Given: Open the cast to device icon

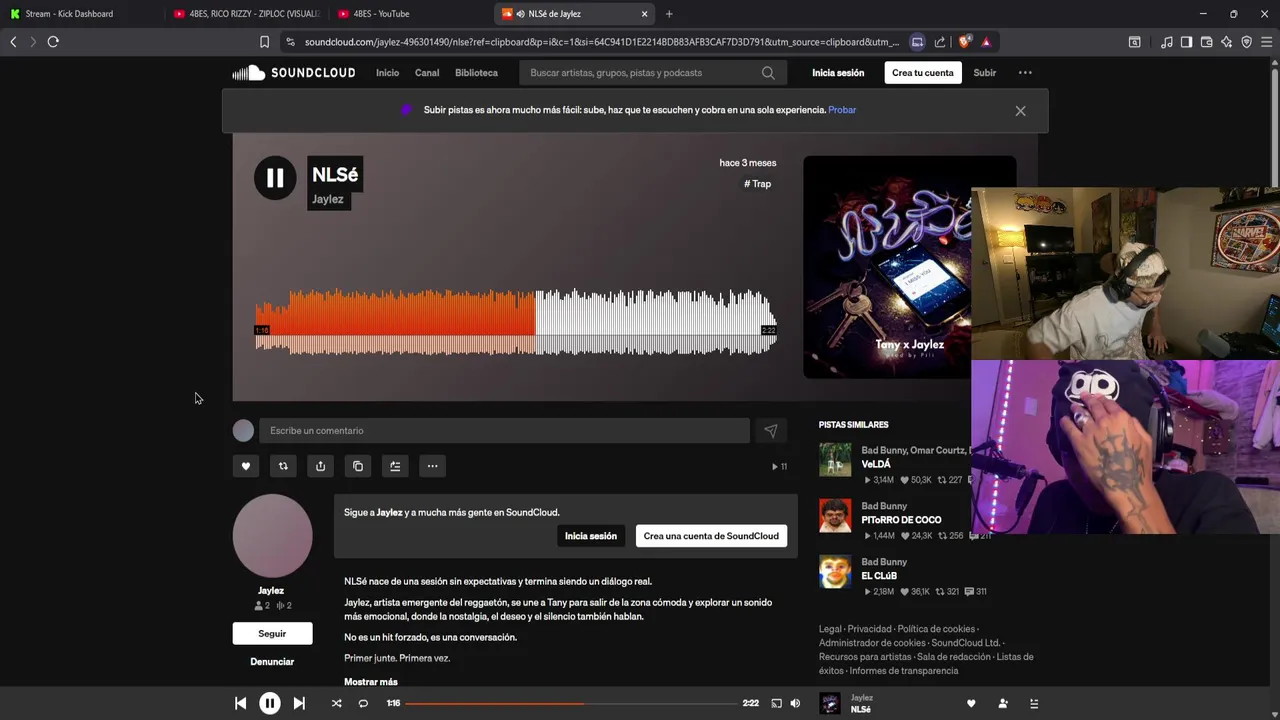Looking at the screenshot, I should pyautogui.click(x=776, y=703).
